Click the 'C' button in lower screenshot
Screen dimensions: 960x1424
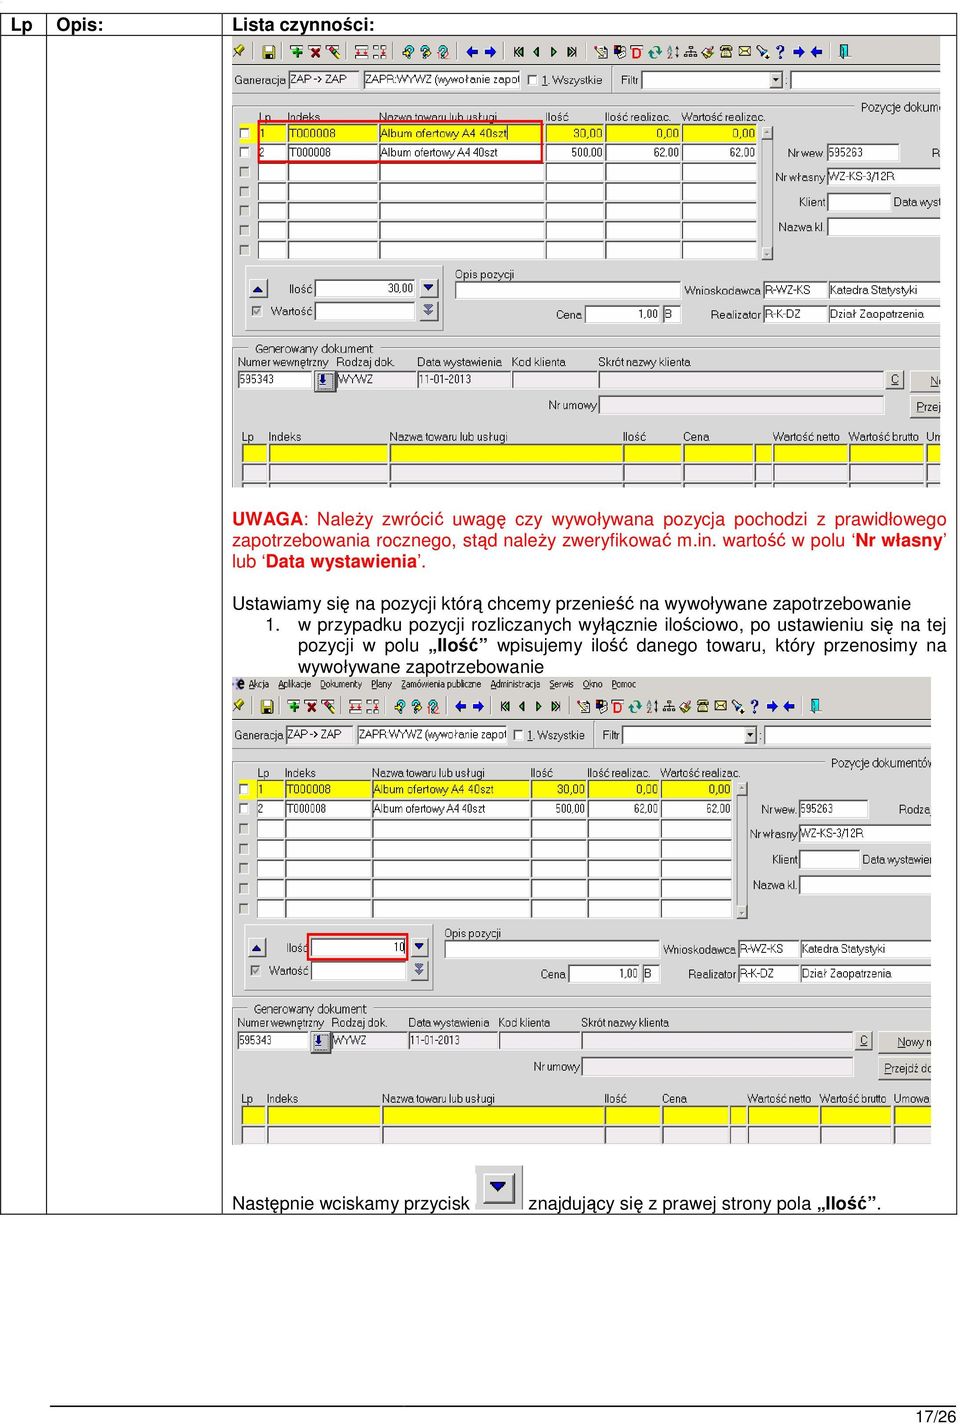[x=864, y=1041]
